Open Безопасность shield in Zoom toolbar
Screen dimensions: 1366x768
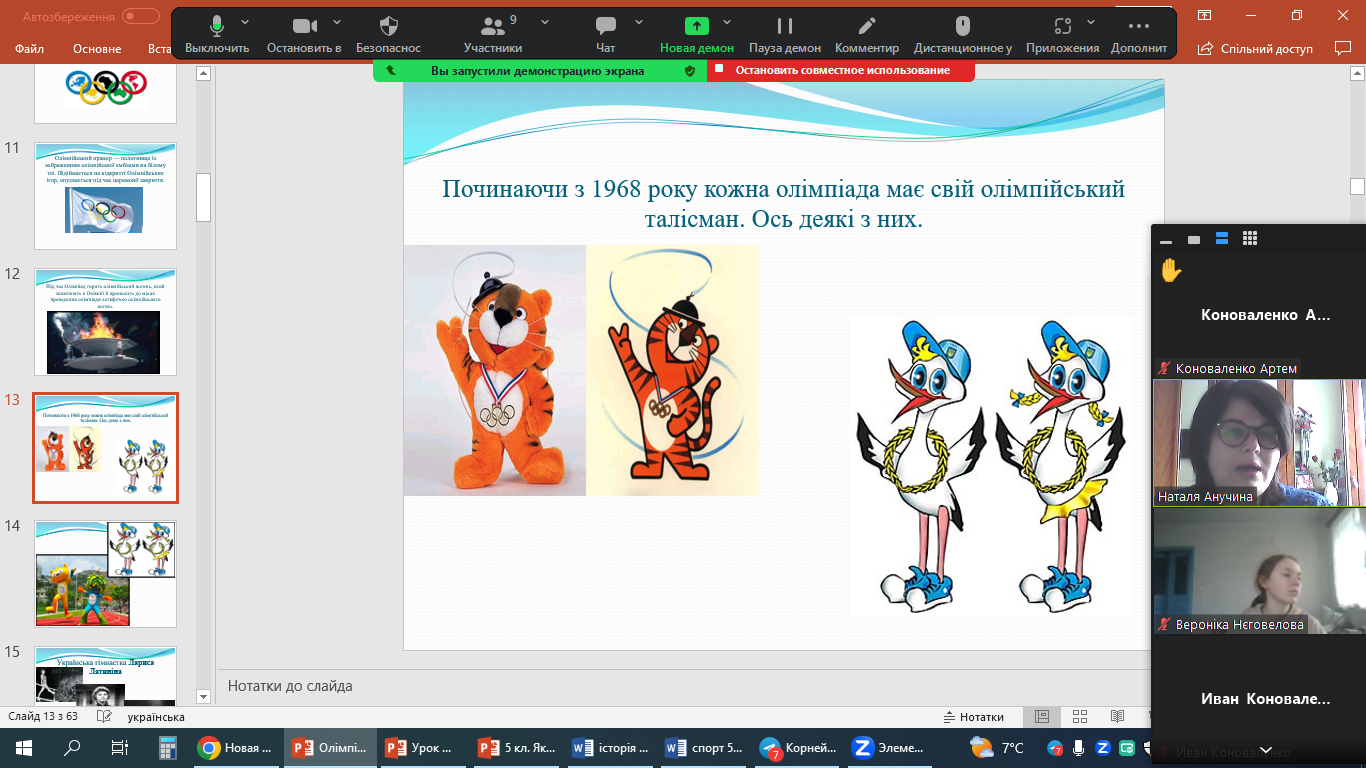[389, 34]
